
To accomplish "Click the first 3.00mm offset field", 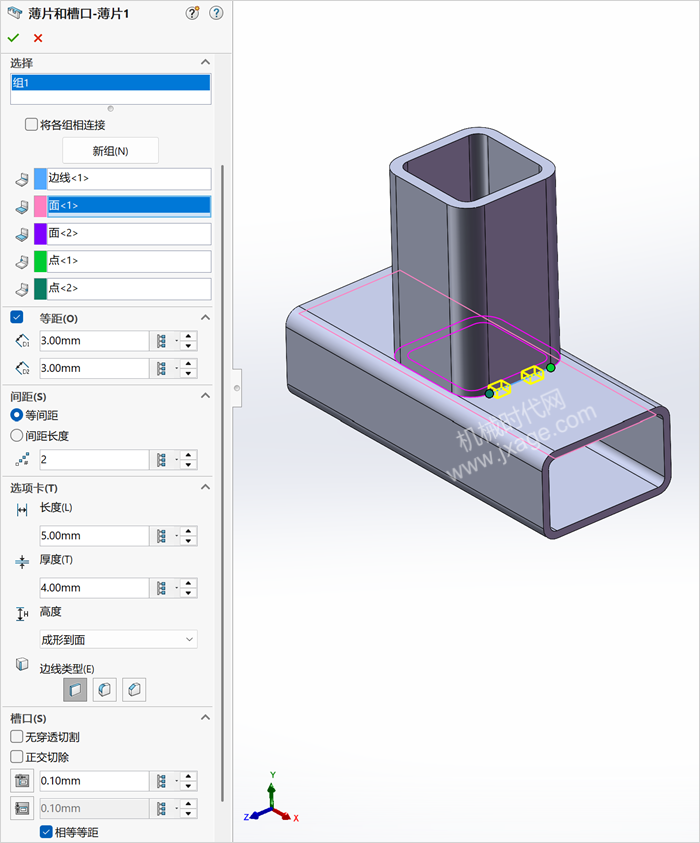I will (x=94, y=341).
